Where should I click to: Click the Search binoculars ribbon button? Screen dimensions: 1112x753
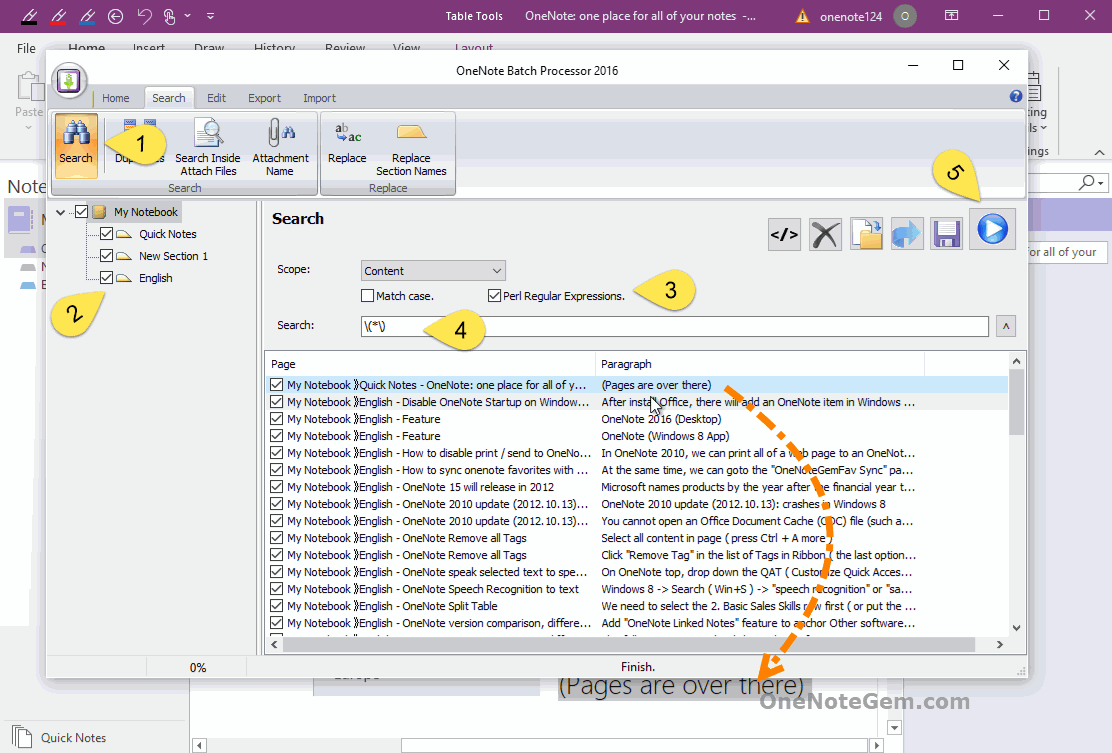(76, 145)
